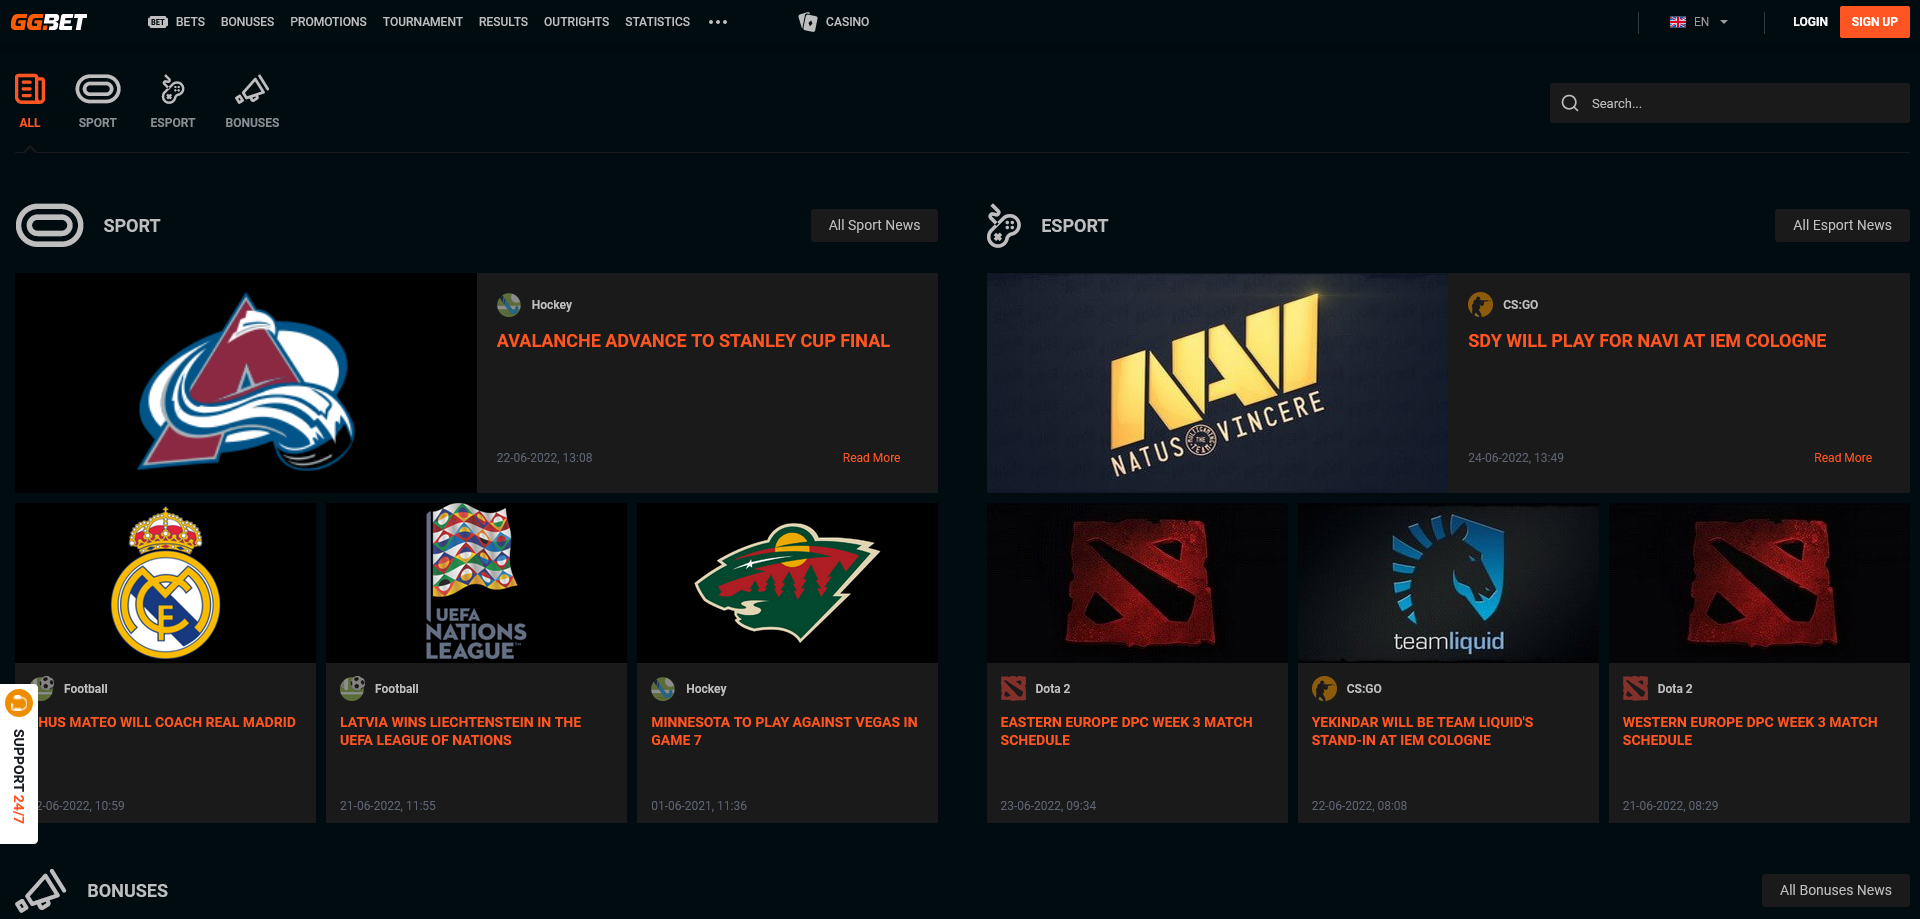Open Western Europe DPC Dota 2 thumbnail
This screenshot has width=1920, height=919.
click(1759, 583)
